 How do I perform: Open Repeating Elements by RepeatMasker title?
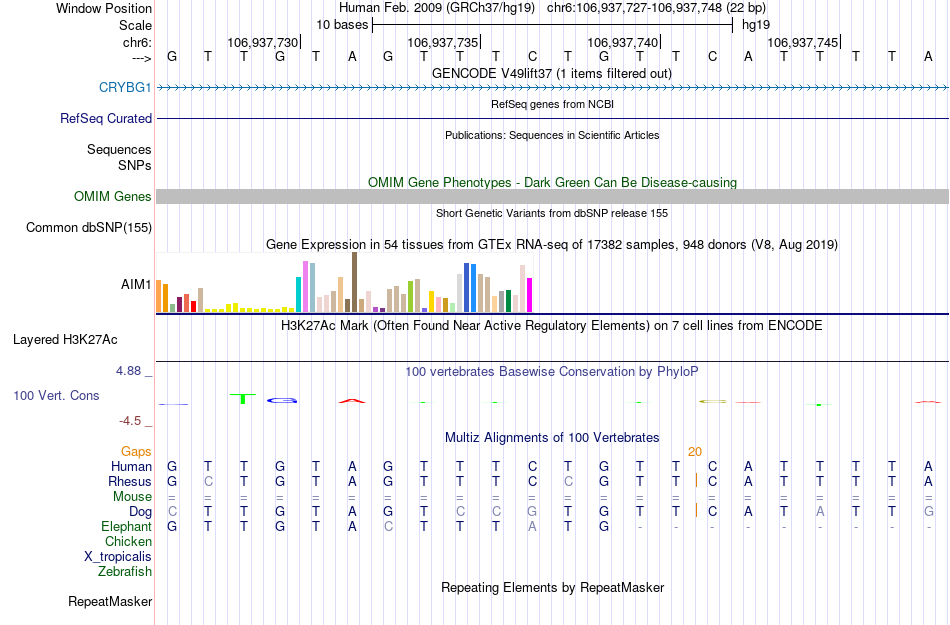click(x=552, y=587)
